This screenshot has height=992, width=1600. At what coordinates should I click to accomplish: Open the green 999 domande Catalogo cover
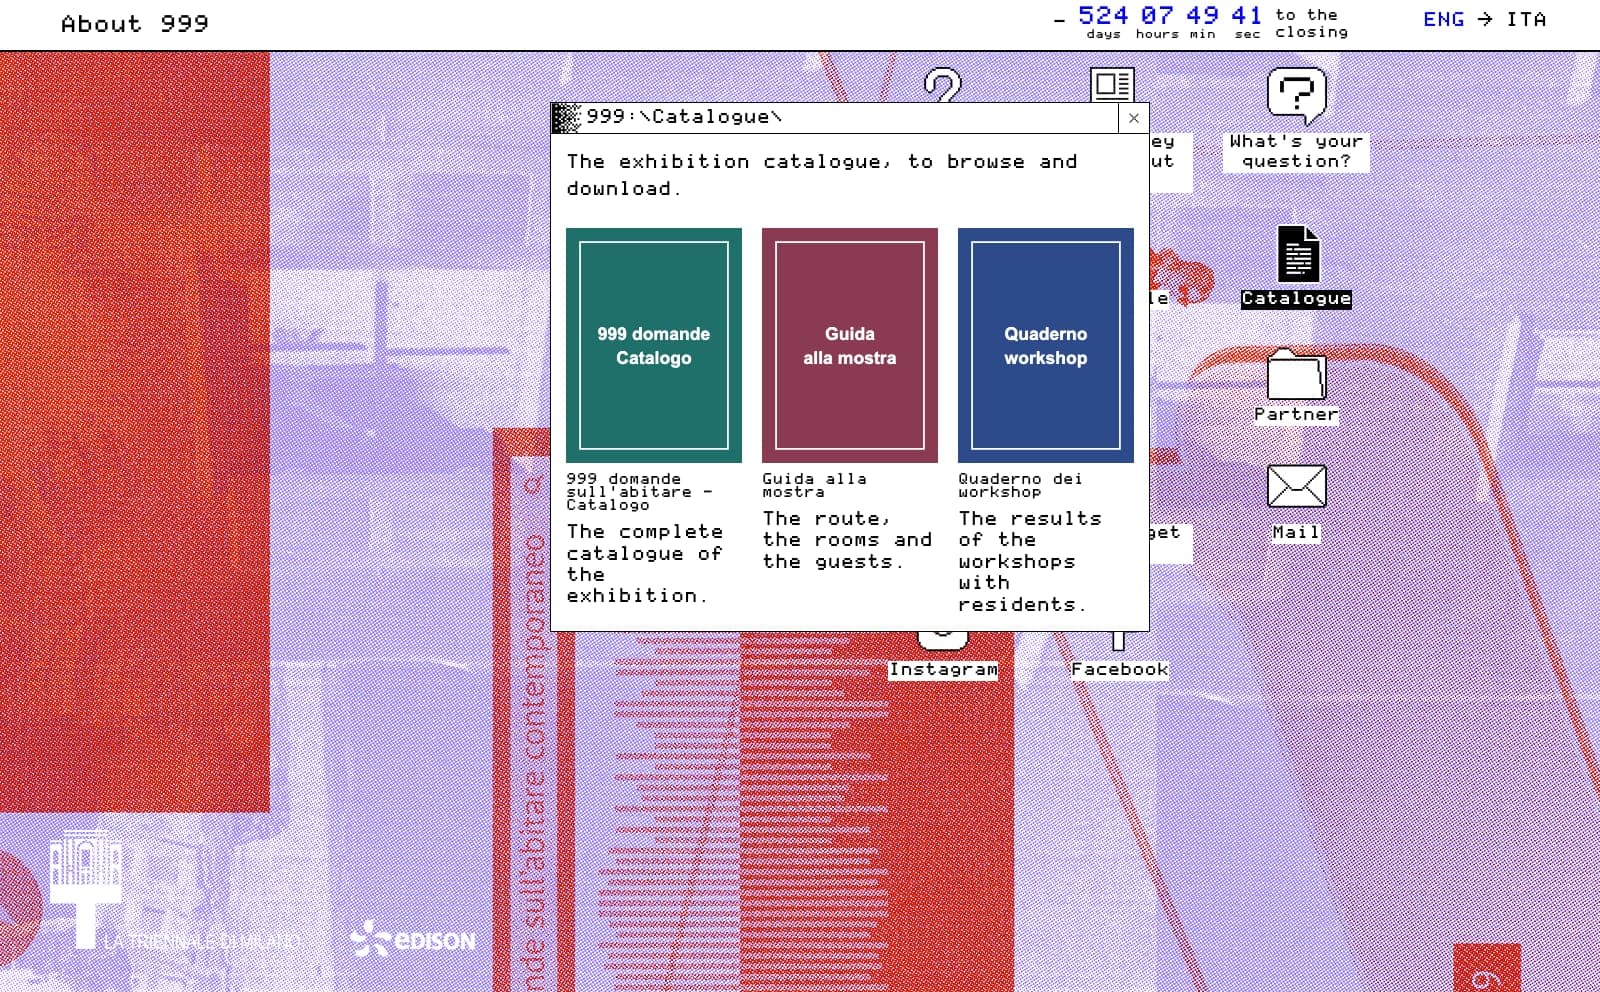pos(654,345)
